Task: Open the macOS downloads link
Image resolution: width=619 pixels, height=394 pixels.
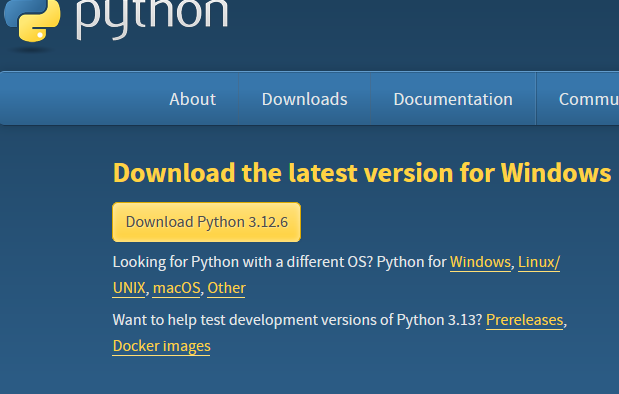Action: tap(176, 288)
